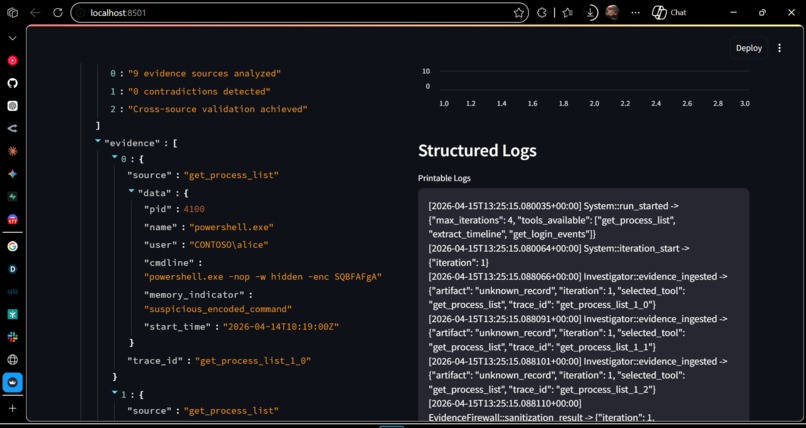Click first item's source "get_process_list" value

(231, 175)
